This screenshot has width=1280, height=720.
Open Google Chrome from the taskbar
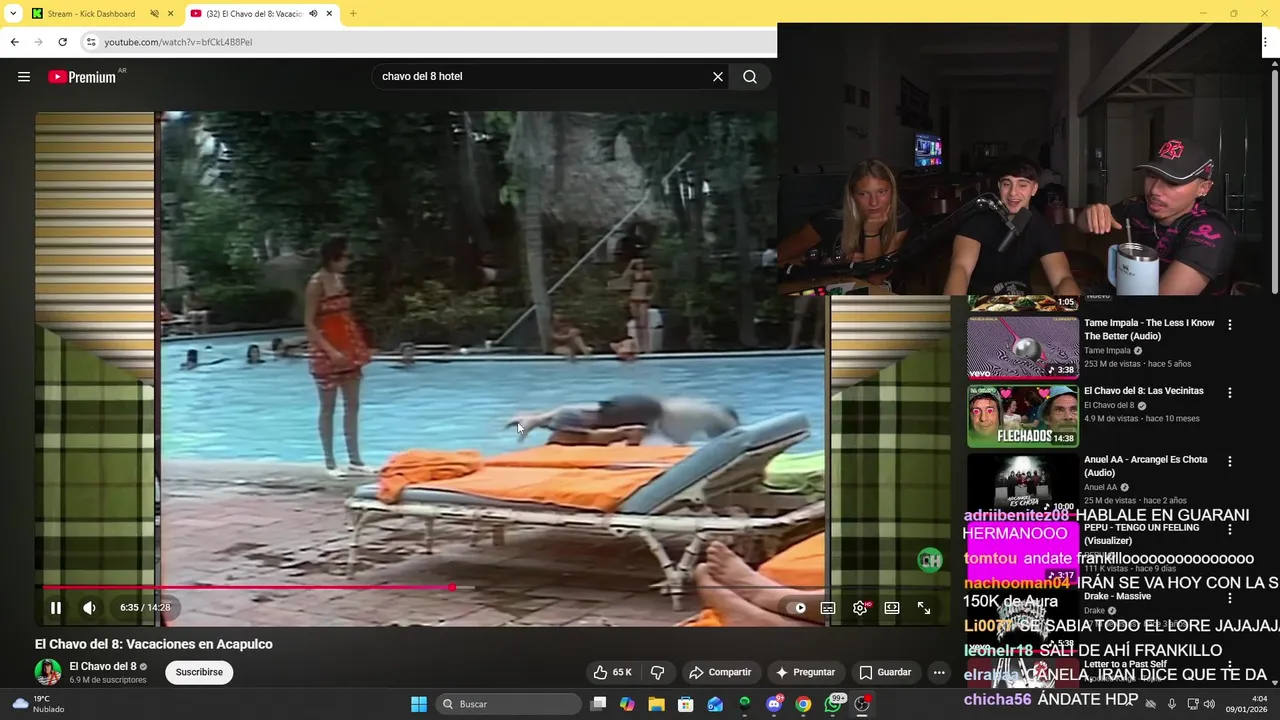point(803,704)
